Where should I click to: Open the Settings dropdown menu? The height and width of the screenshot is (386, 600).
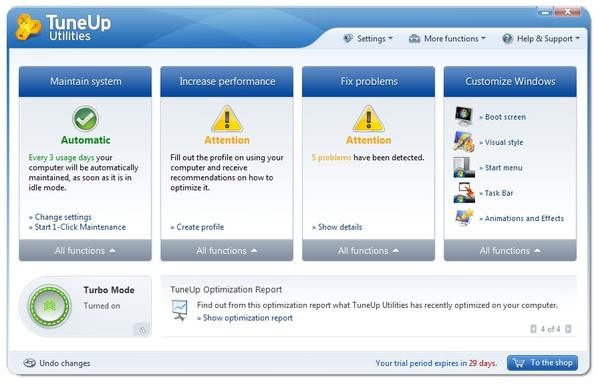coord(368,39)
